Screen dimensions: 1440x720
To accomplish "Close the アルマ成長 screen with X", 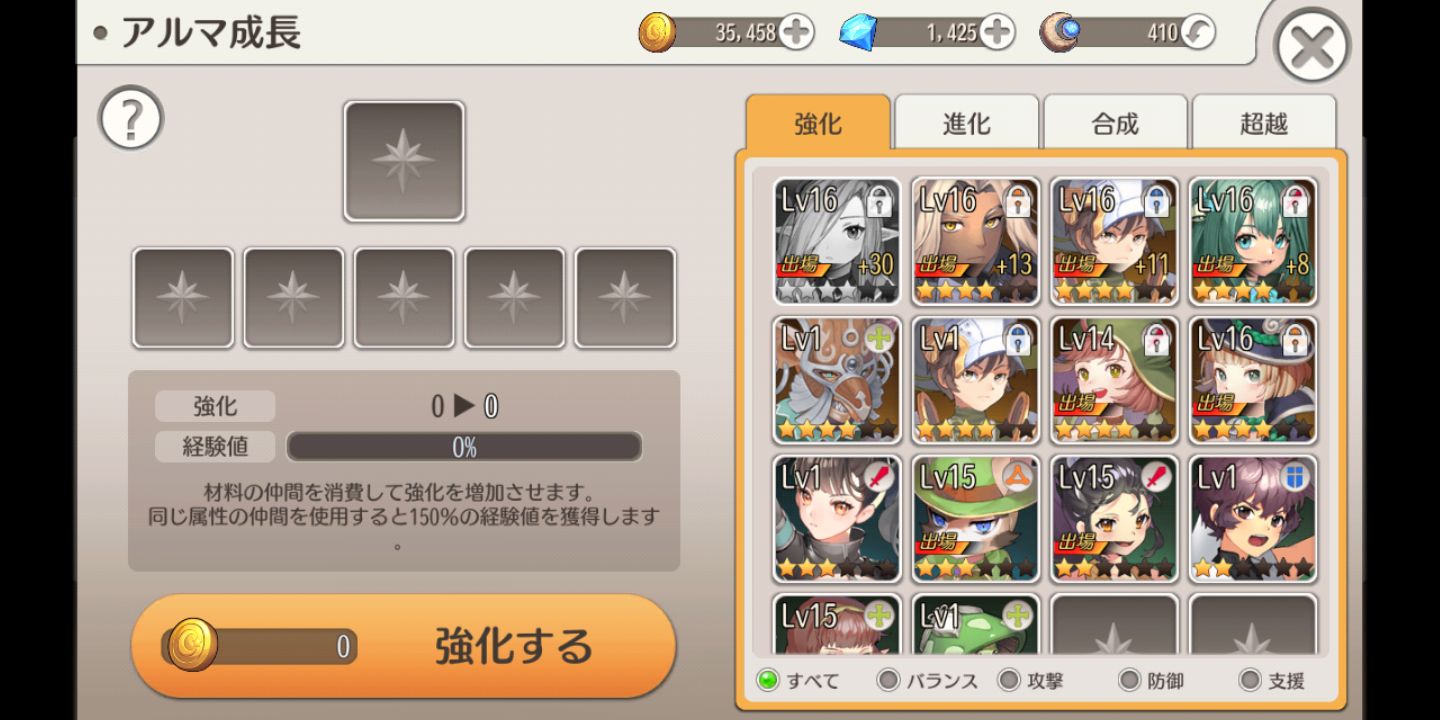I will (1312, 46).
